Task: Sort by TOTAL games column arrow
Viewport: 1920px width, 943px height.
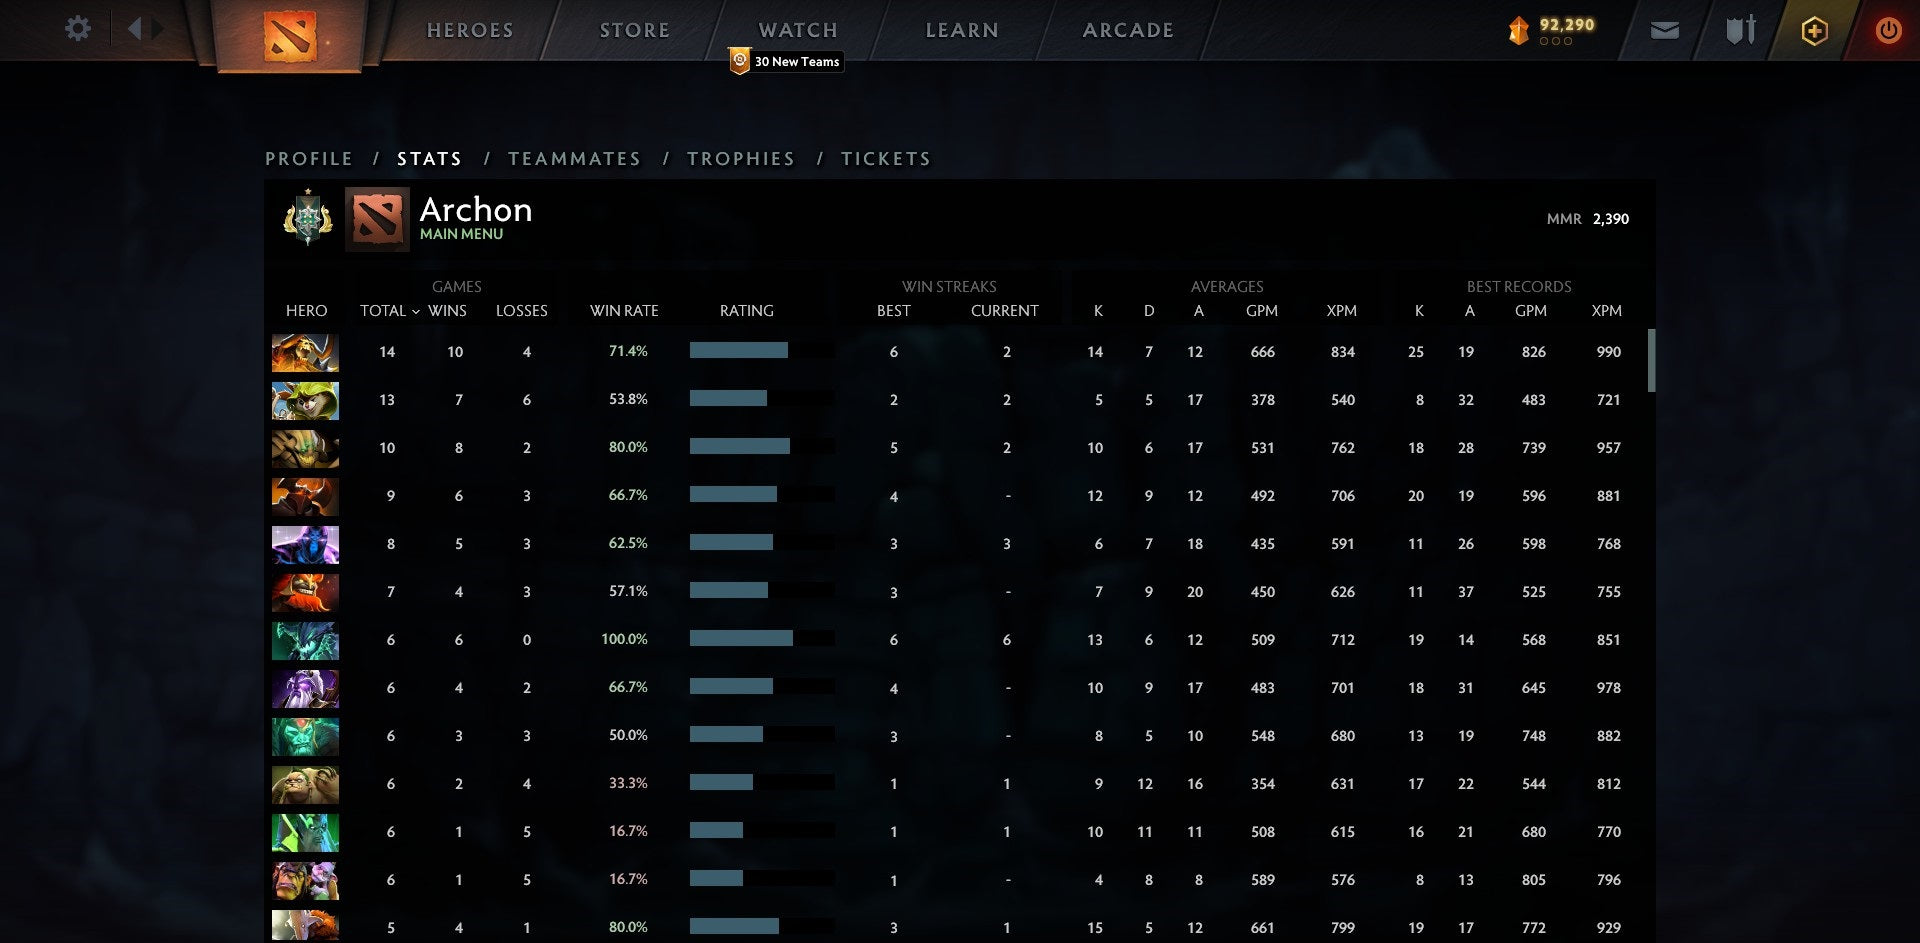Action: [x=416, y=312]
